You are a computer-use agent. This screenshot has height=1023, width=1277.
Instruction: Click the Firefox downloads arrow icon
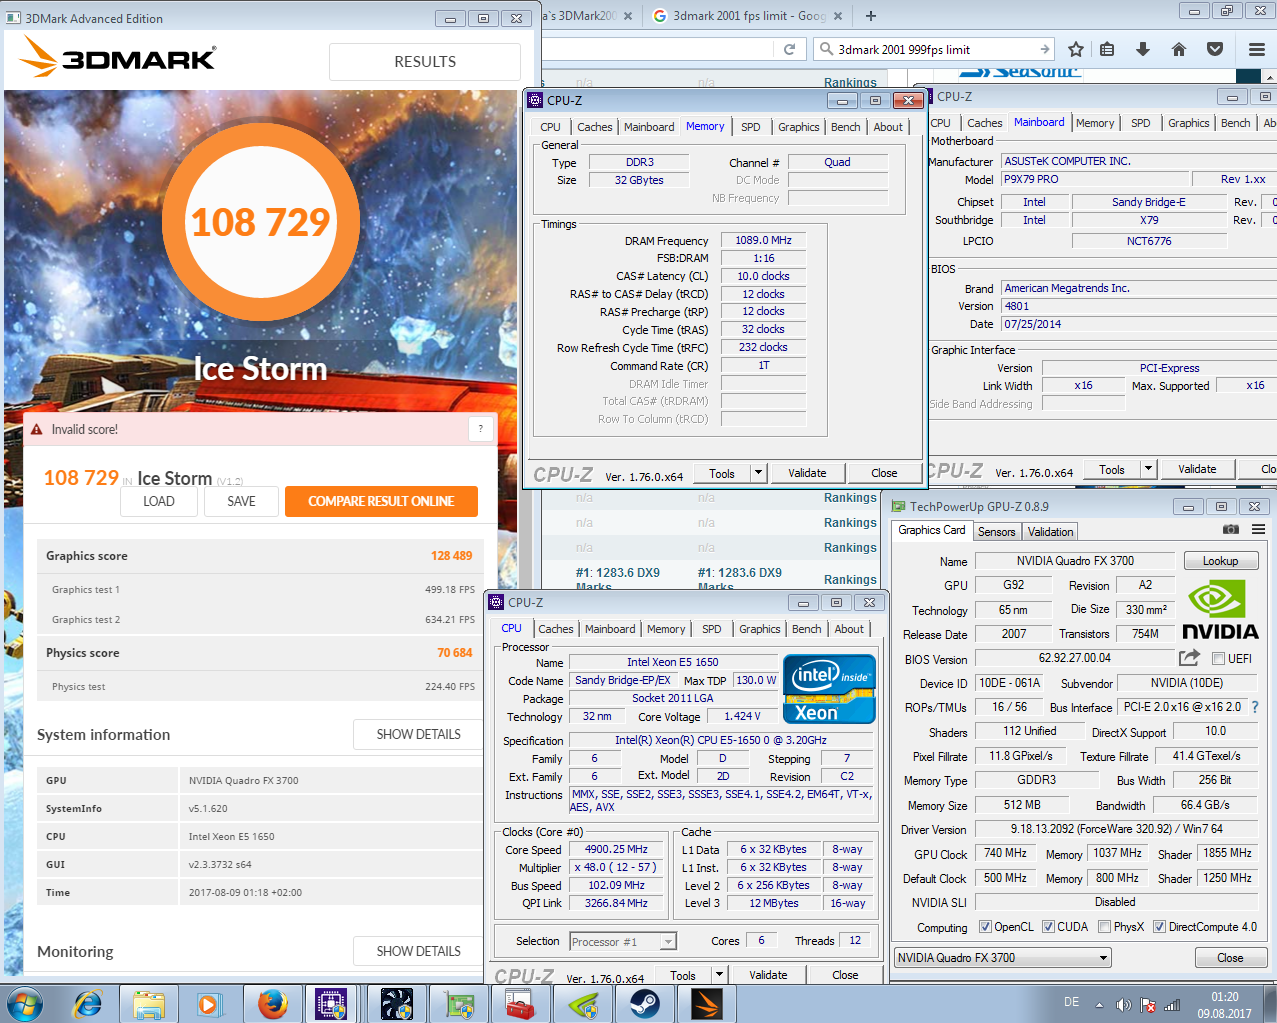(x=1143, y=49)
